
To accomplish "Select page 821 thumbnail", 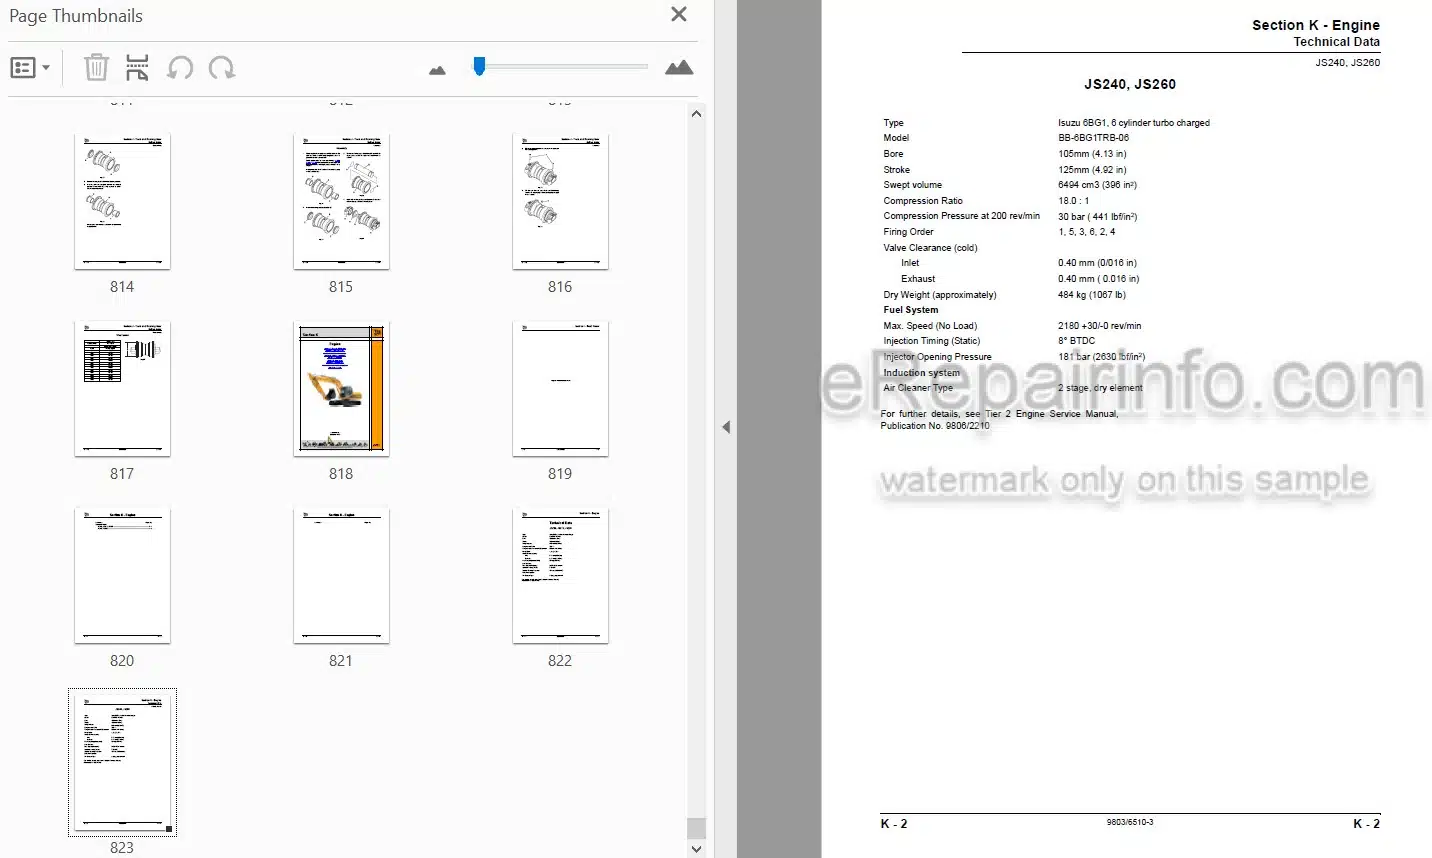I will point(341,575).
